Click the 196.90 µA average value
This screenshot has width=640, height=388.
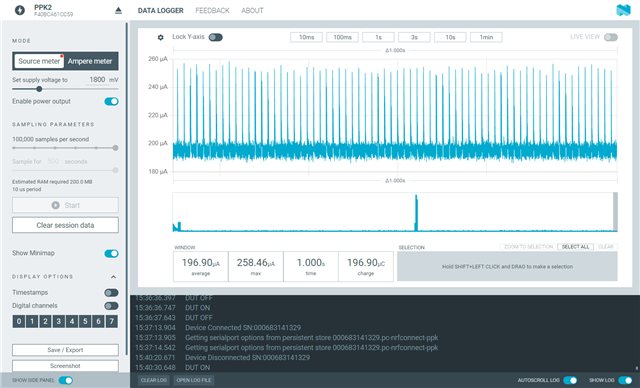200,263
